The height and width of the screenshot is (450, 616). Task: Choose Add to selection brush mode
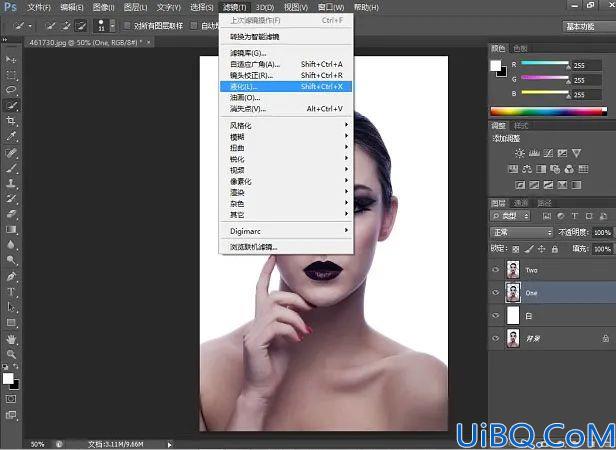click(66, 26)
